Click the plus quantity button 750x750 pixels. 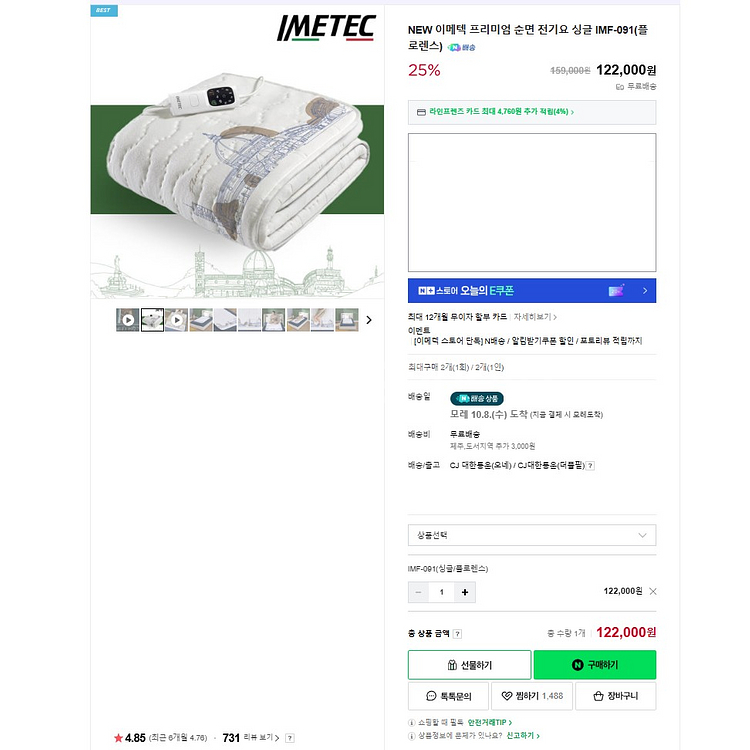click(464, 592)
